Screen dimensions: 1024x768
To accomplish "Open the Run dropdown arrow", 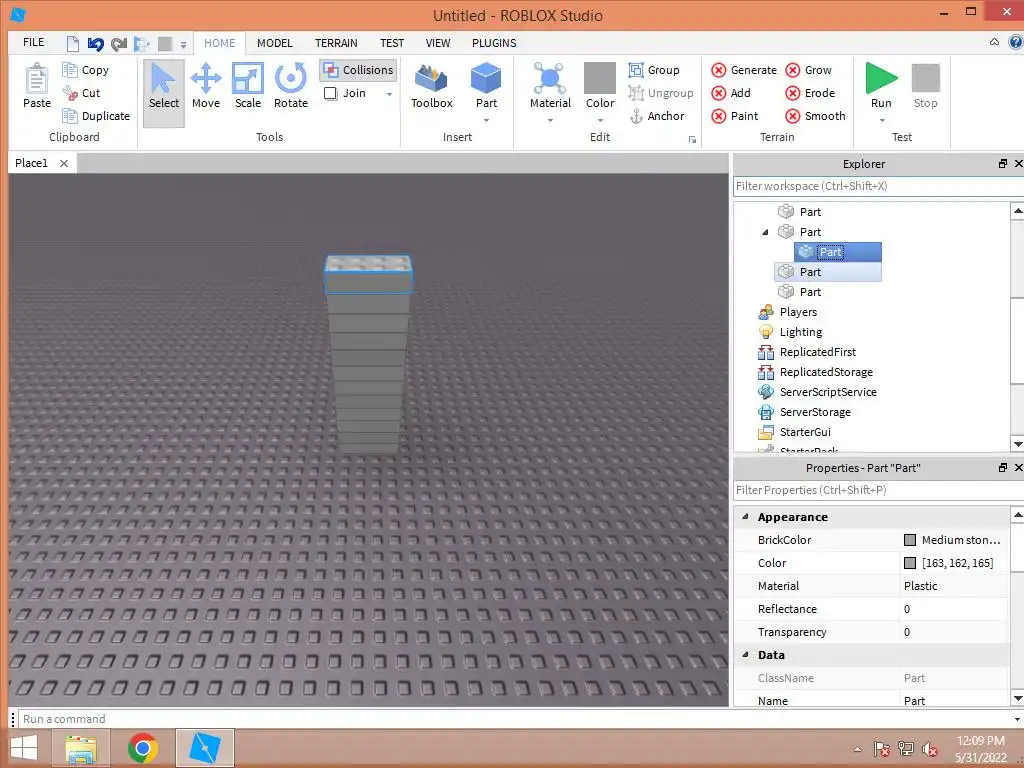I will [x=882, y=120].
